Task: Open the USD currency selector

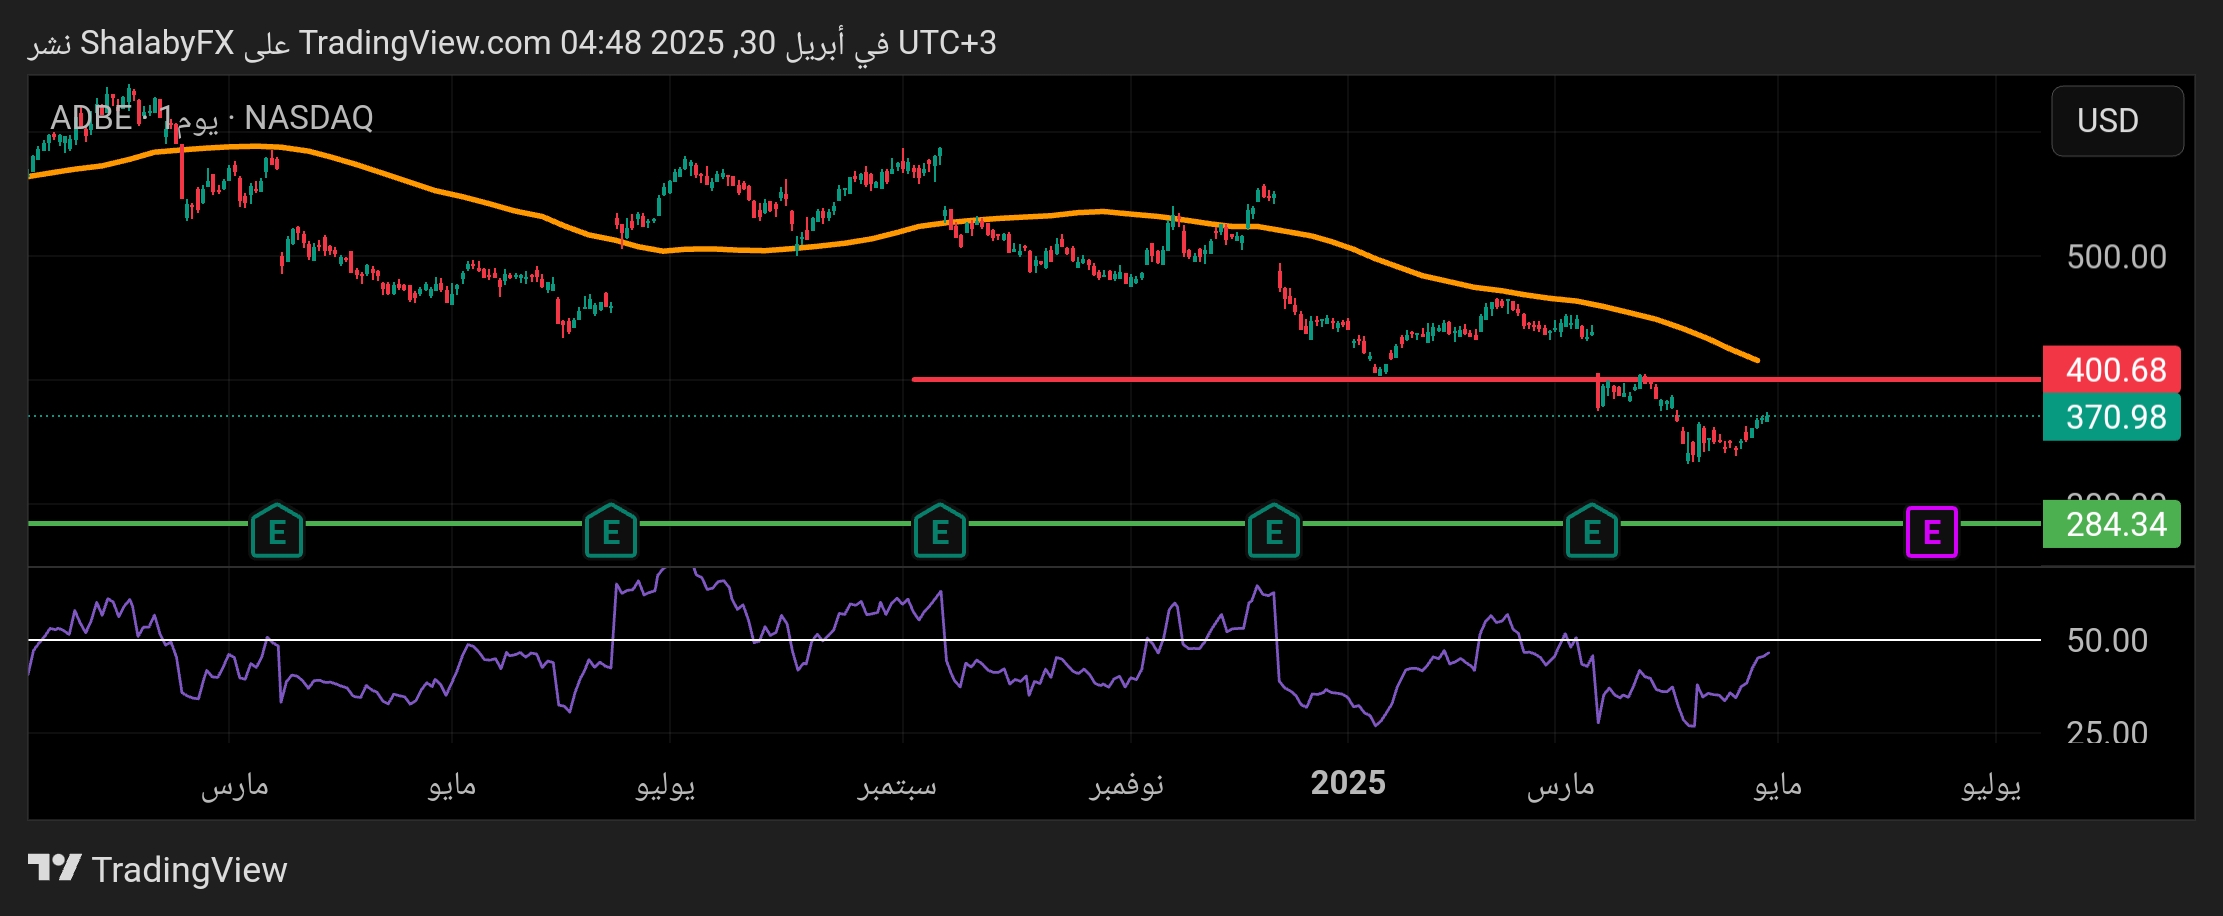Action: tap(2117, 121)
